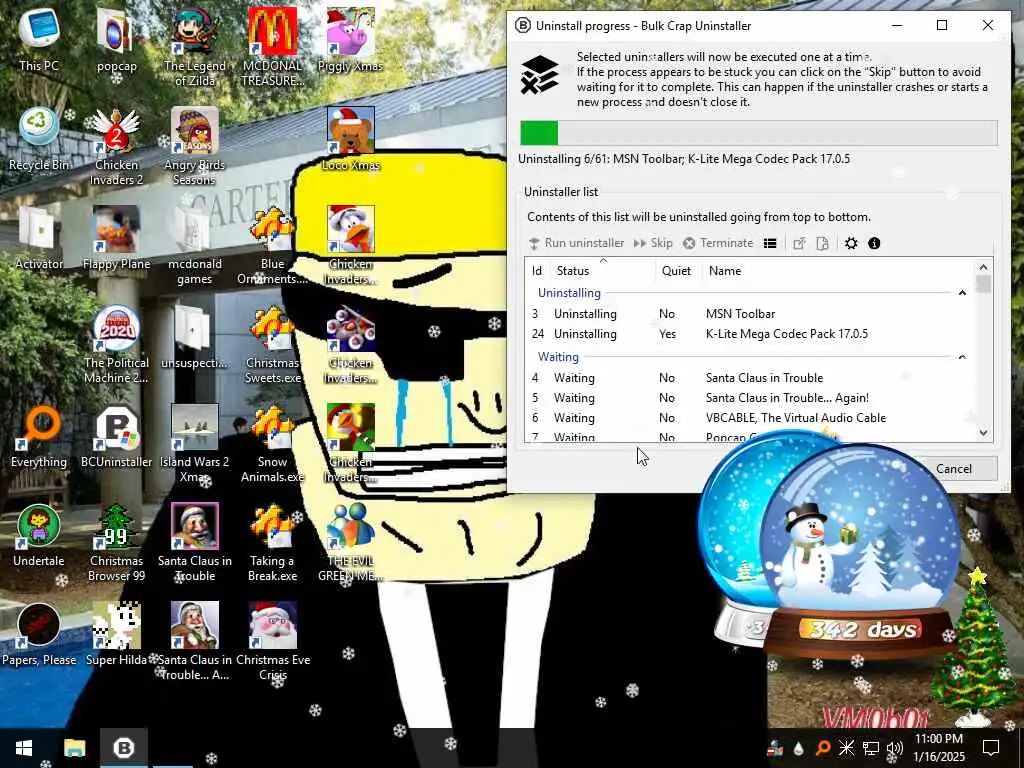Open Chicken Invaders 2 shortcut
1024x768 pixels.
tap(116, 147)
